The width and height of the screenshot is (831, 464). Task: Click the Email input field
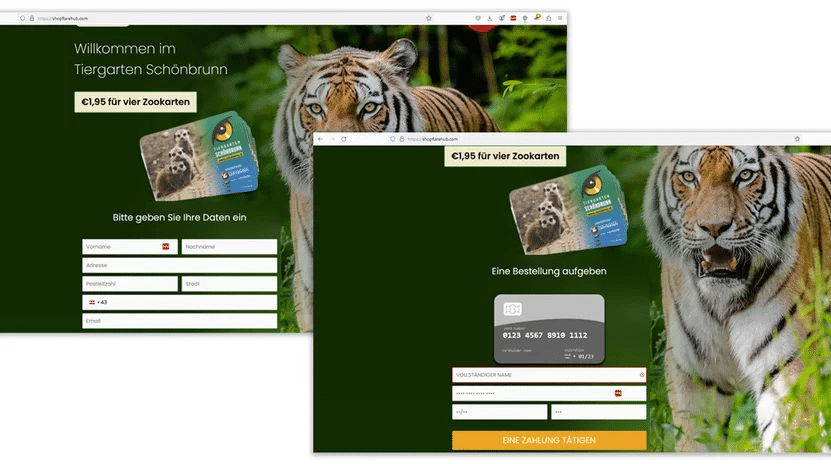pos(180,321)
